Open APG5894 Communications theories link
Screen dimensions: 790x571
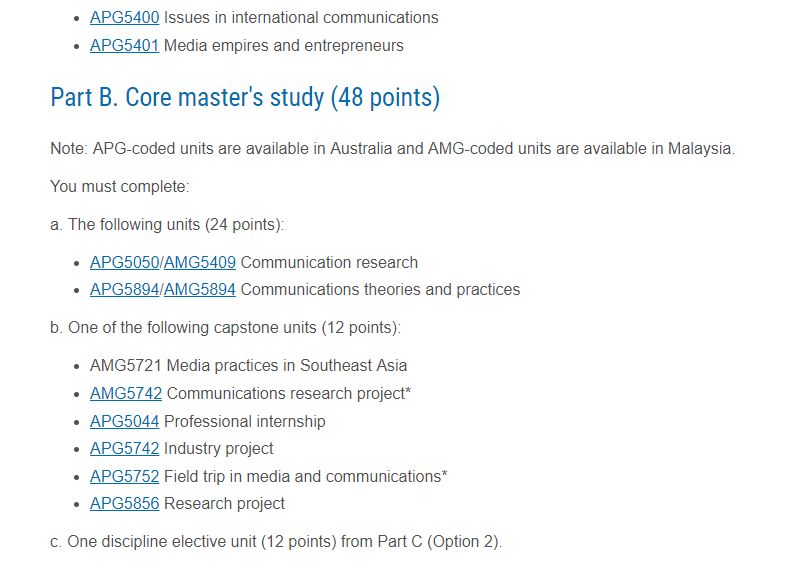[x=124, y=290]
